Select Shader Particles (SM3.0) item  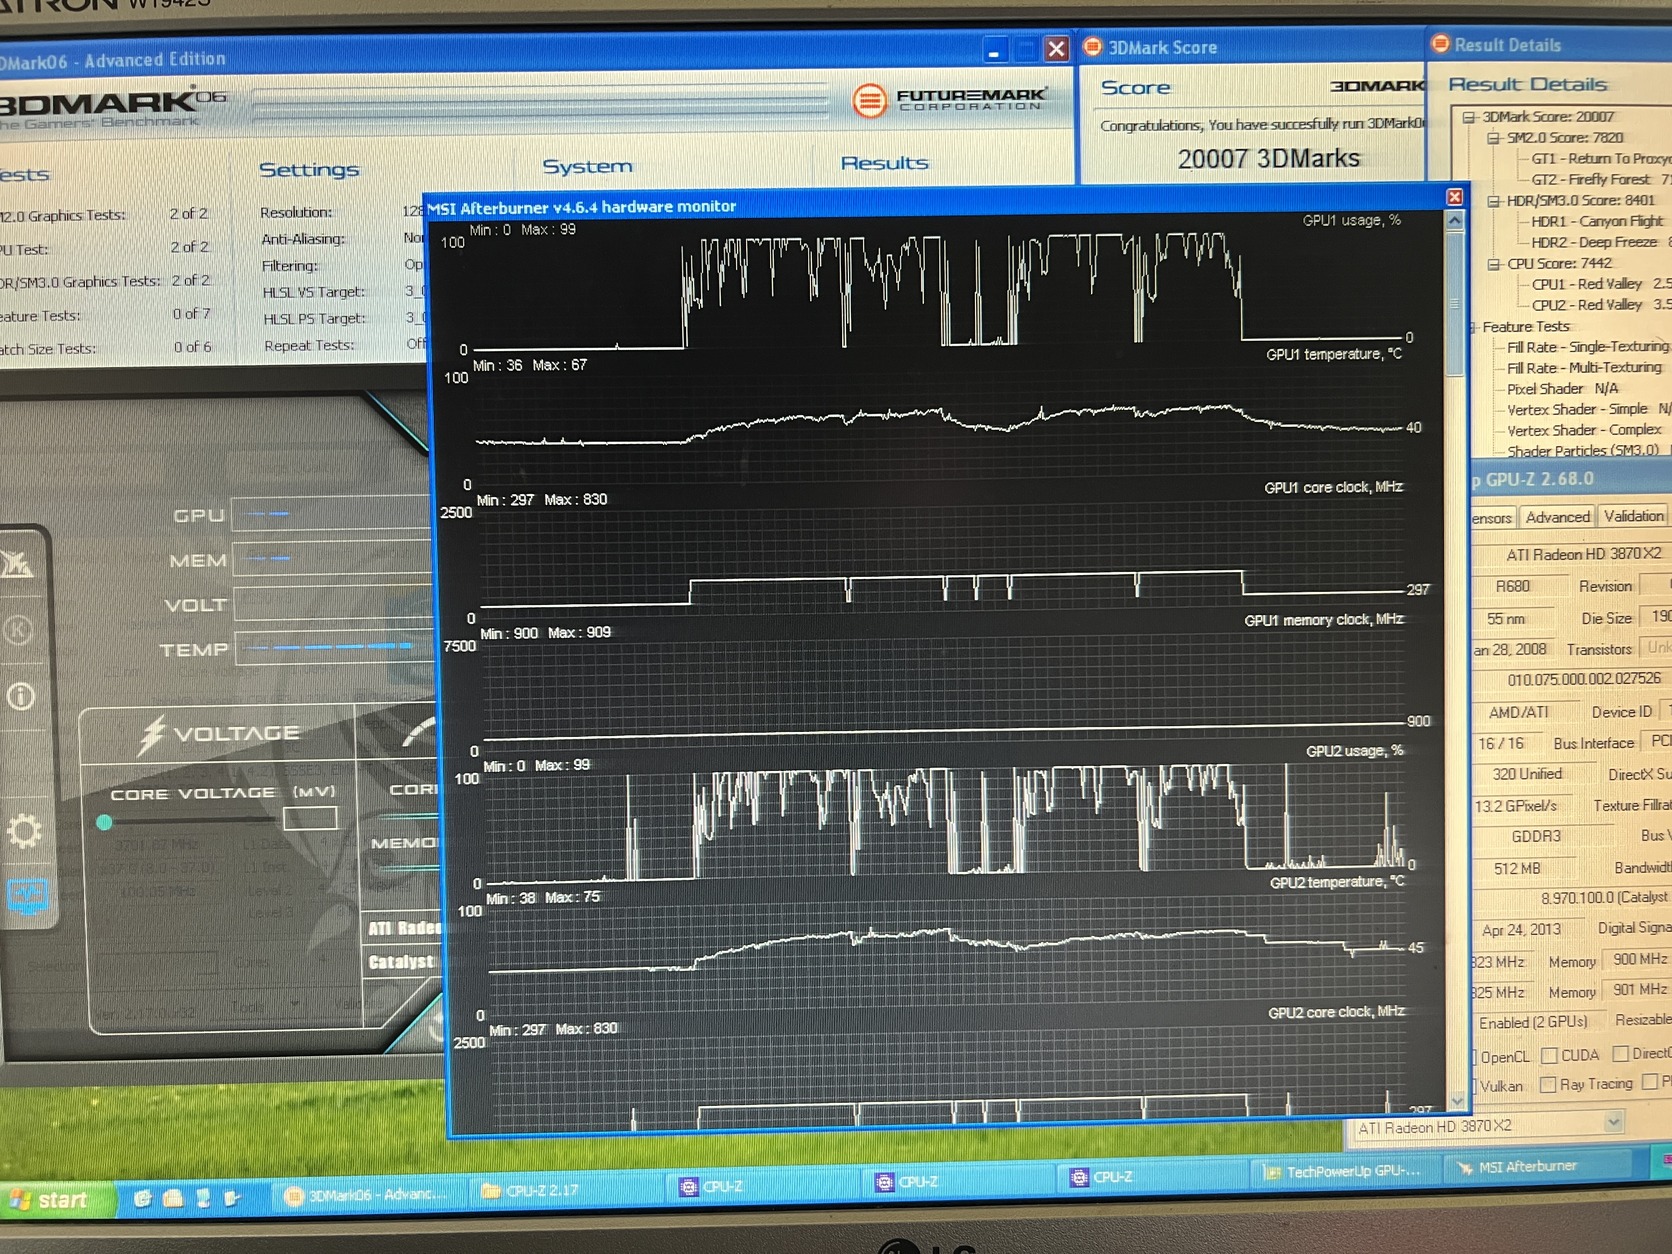point(1583,451)
